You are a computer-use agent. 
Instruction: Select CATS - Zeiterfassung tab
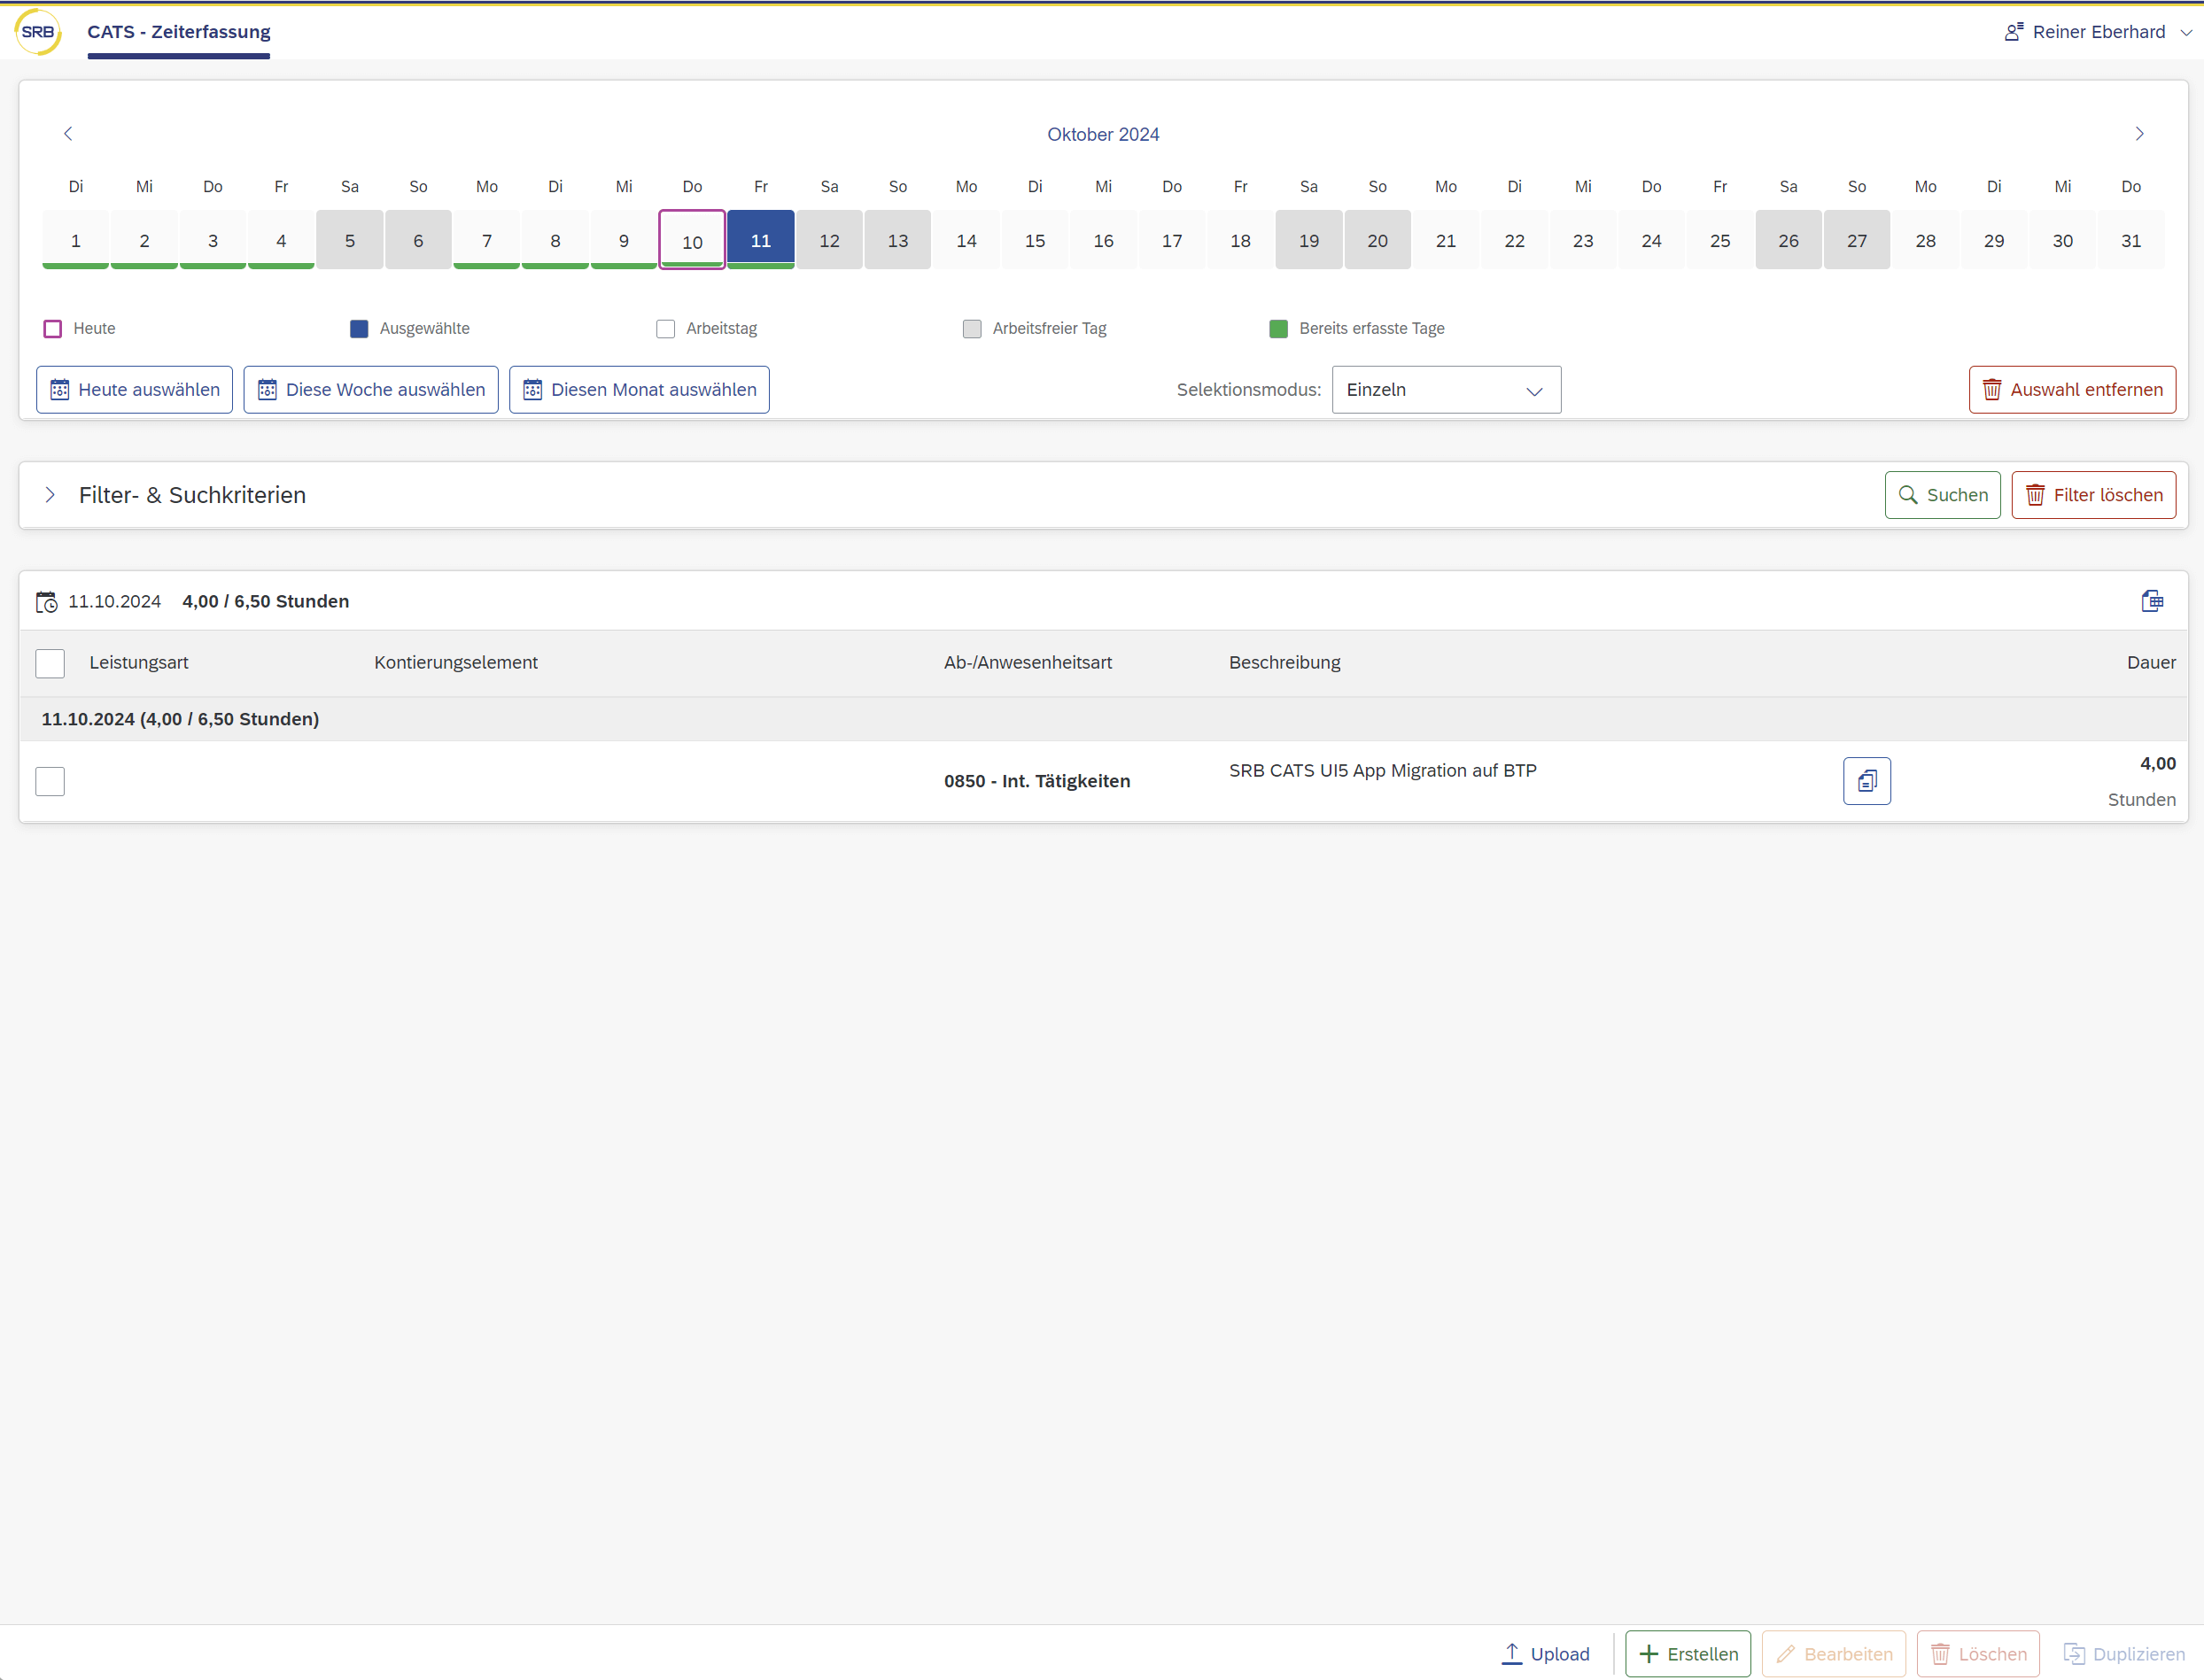(x=179, y=32)
